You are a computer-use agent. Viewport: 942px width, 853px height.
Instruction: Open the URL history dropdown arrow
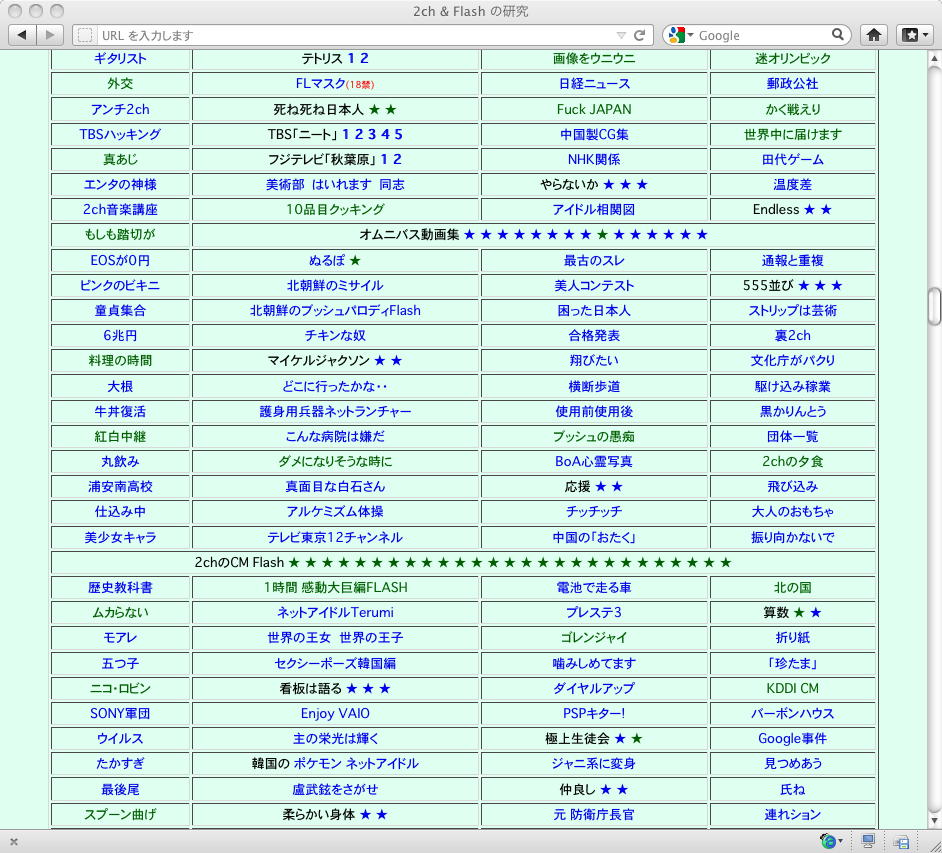(621, 35)
